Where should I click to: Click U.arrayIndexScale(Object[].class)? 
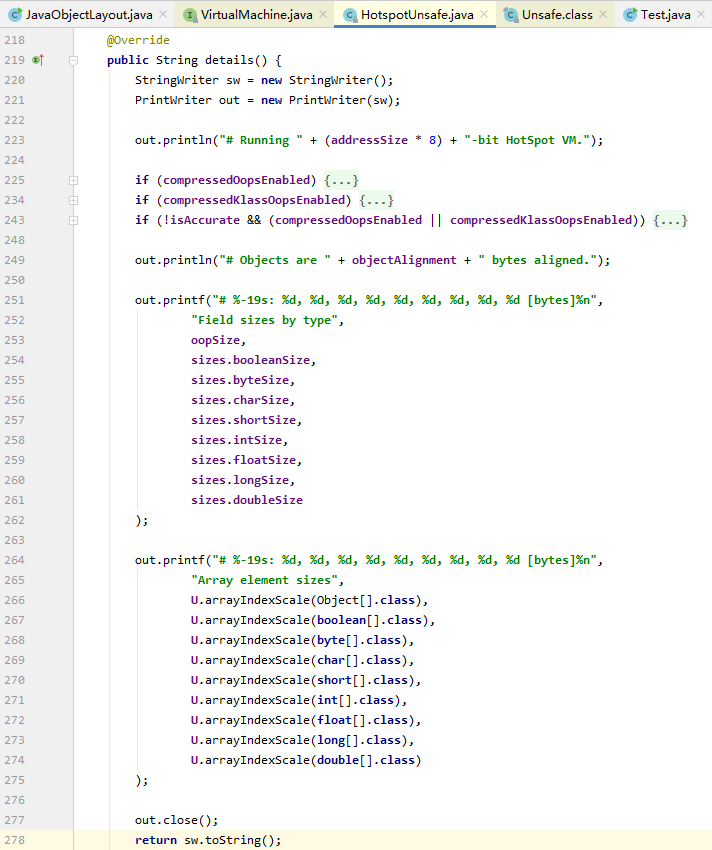coord(306,600)
